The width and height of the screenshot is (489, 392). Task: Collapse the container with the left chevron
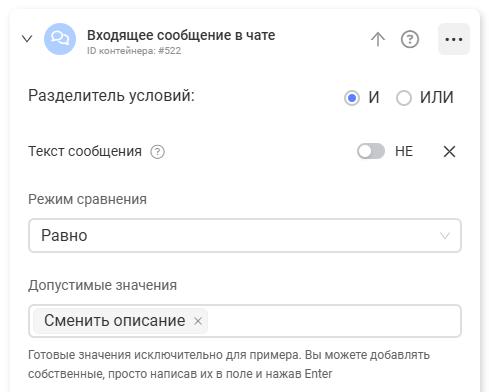tap(27, 39)
